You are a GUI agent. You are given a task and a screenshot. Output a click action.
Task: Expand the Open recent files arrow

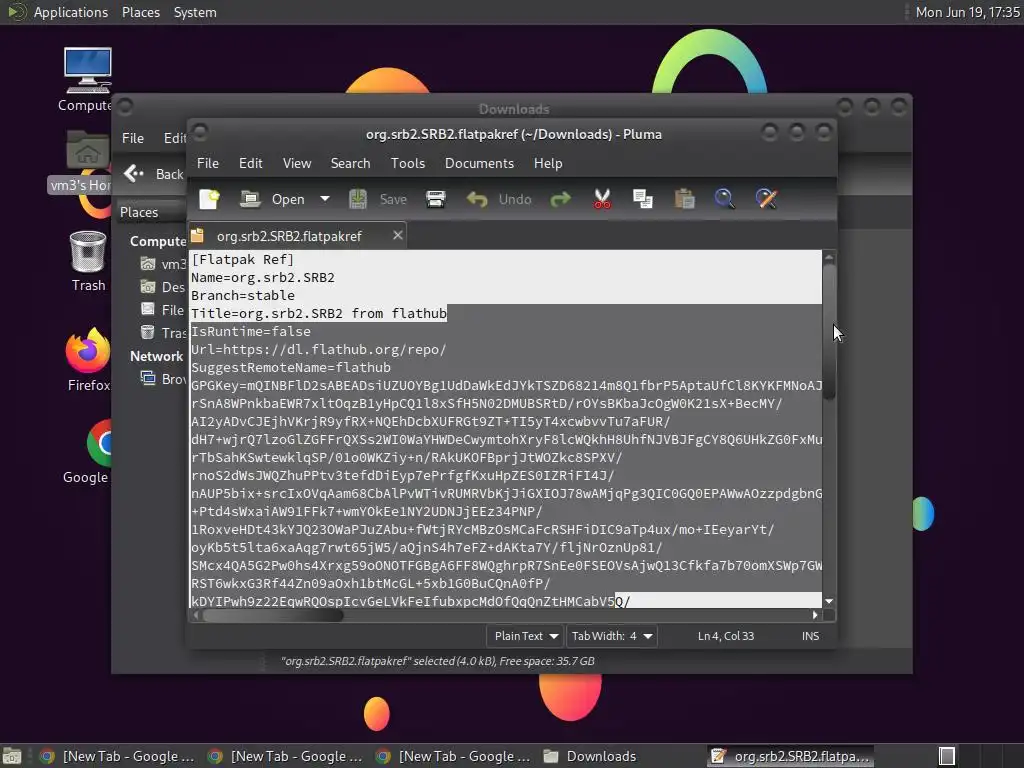[325, 199]
